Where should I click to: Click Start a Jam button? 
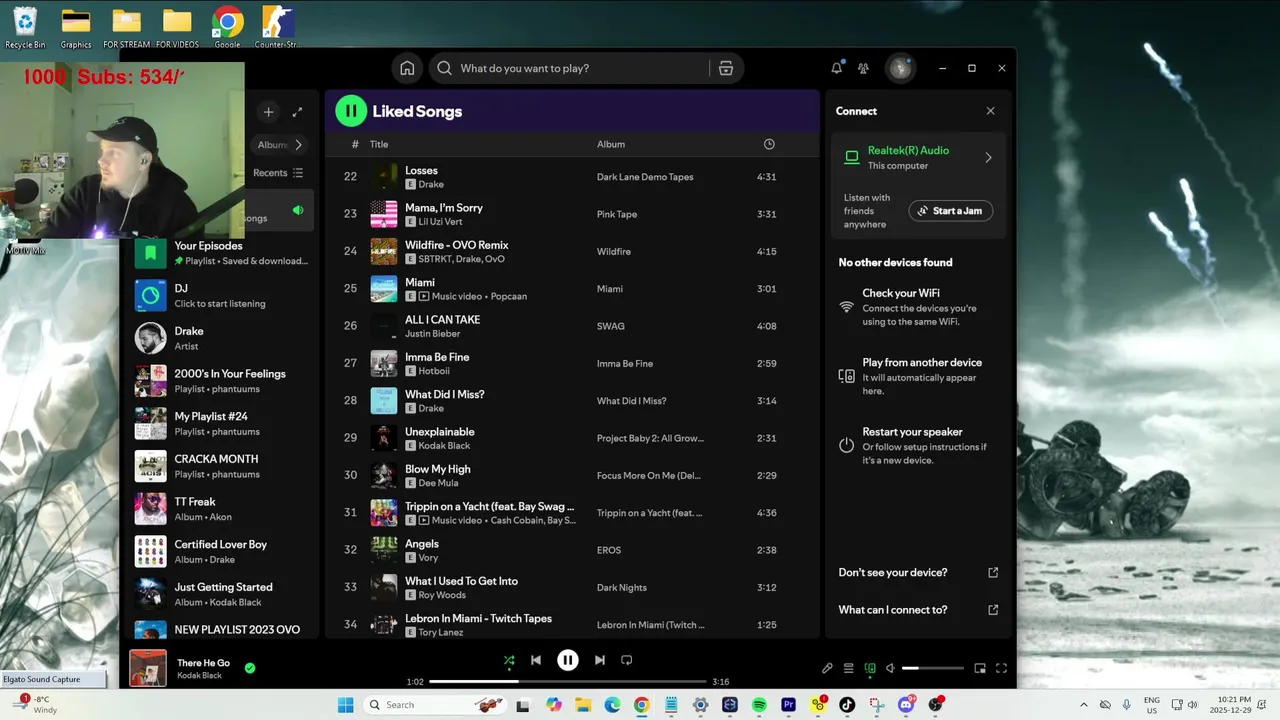point(951,211)
